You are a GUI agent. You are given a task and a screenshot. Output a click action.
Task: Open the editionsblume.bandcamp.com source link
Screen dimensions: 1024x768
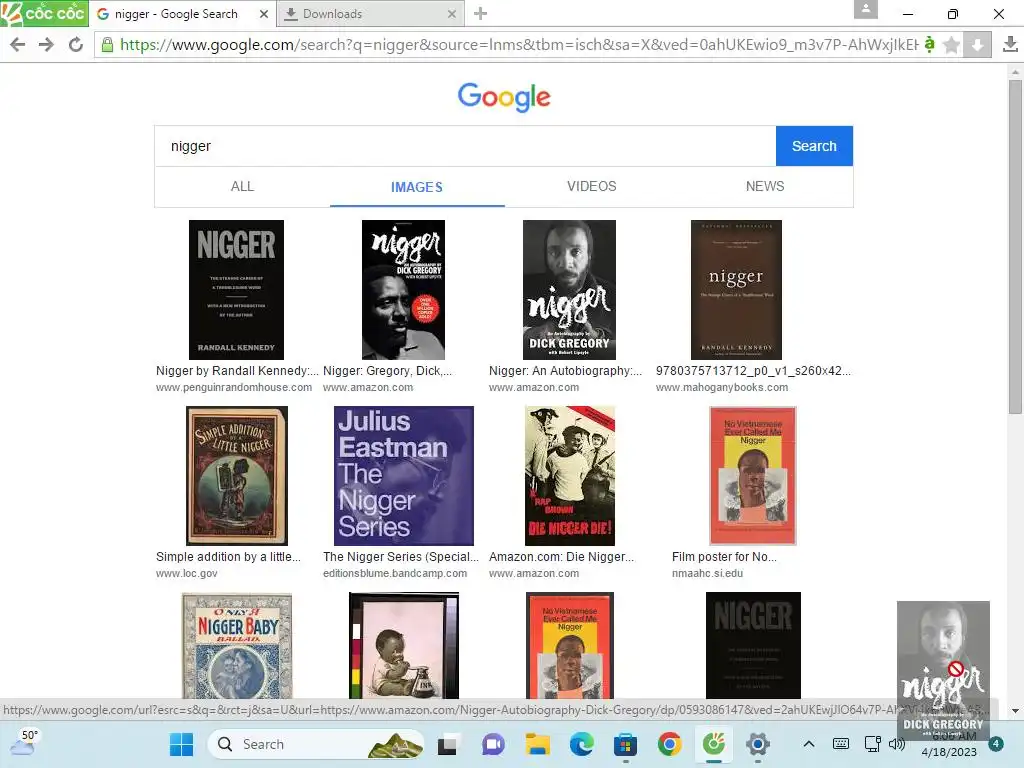point(394,573)
